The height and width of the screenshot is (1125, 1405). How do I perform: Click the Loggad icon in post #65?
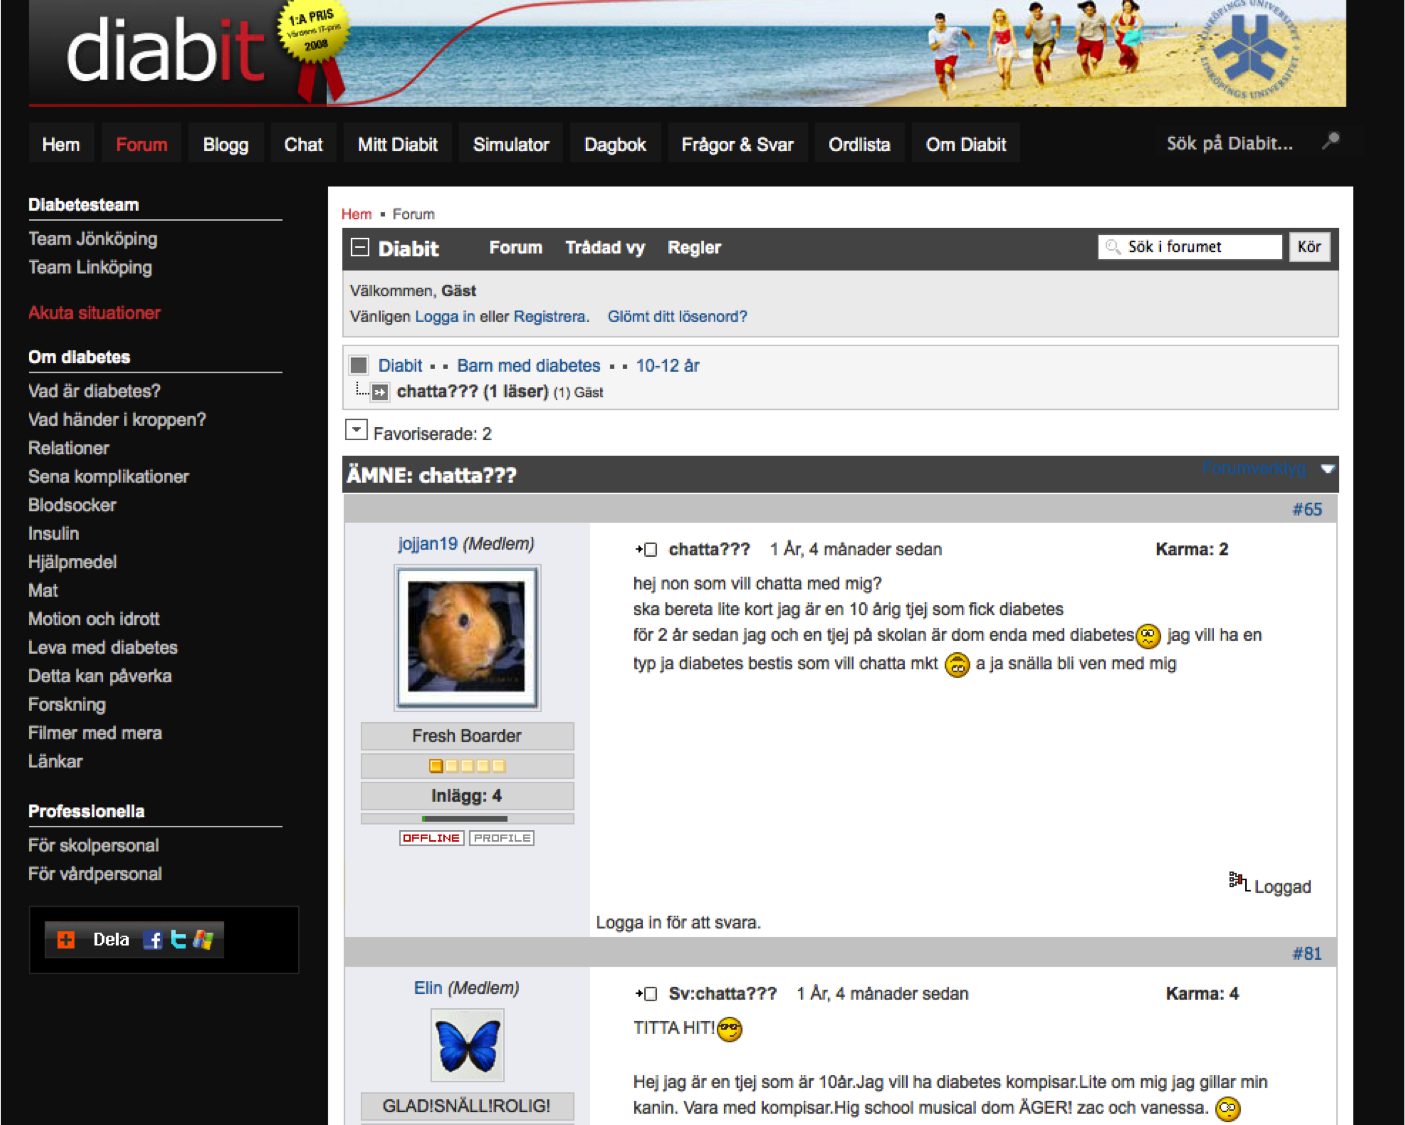click(x=1238, y=881)
